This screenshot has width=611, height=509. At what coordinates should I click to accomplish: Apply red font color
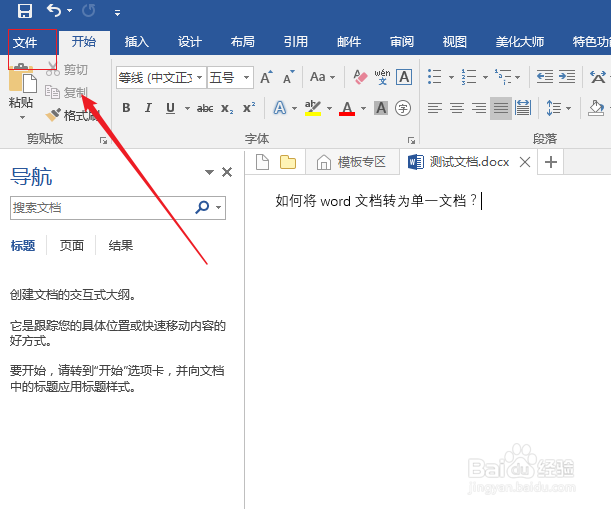[347, 108]
